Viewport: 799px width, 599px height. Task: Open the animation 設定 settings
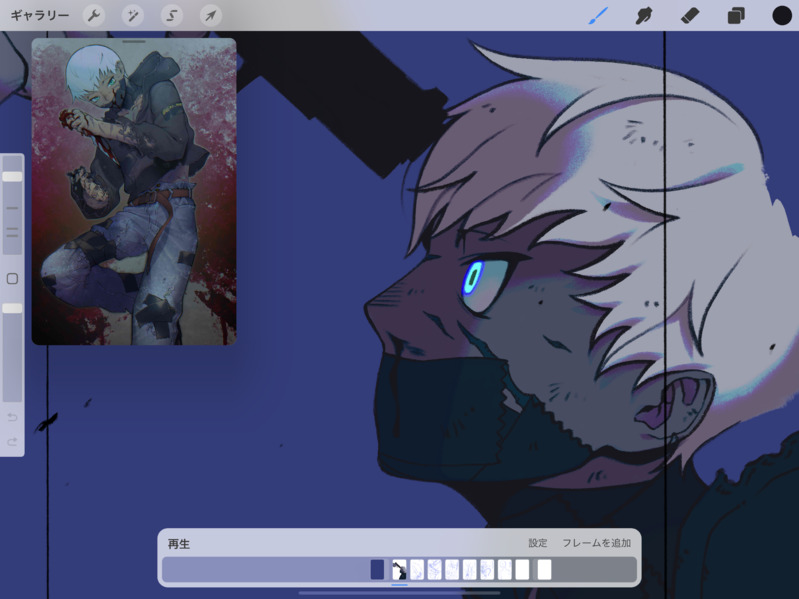click(x=538, y=543)
